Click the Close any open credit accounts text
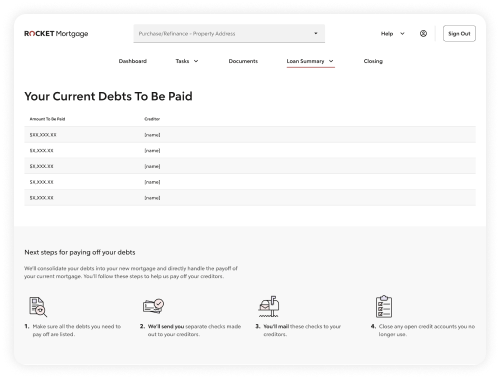The width and height of the screenshot is (500, 379). [x=427, y=330]
